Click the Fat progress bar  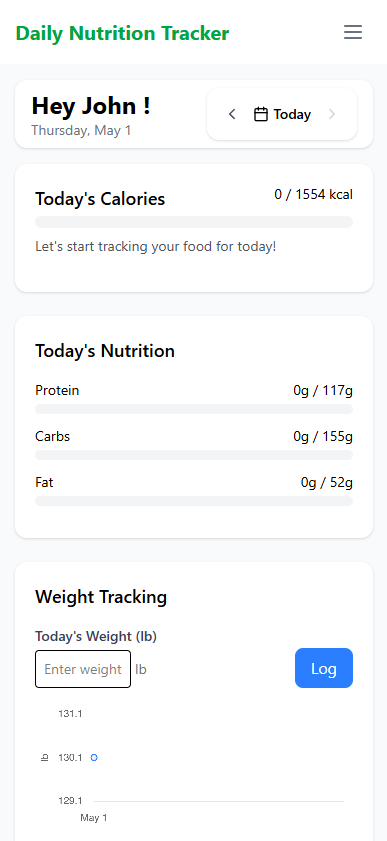click(194, 501)
